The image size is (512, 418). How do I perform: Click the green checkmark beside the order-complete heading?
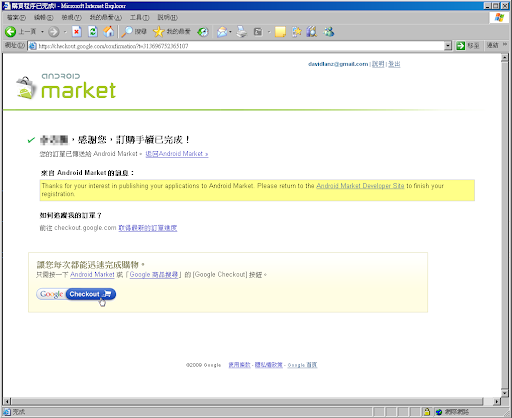31,140
